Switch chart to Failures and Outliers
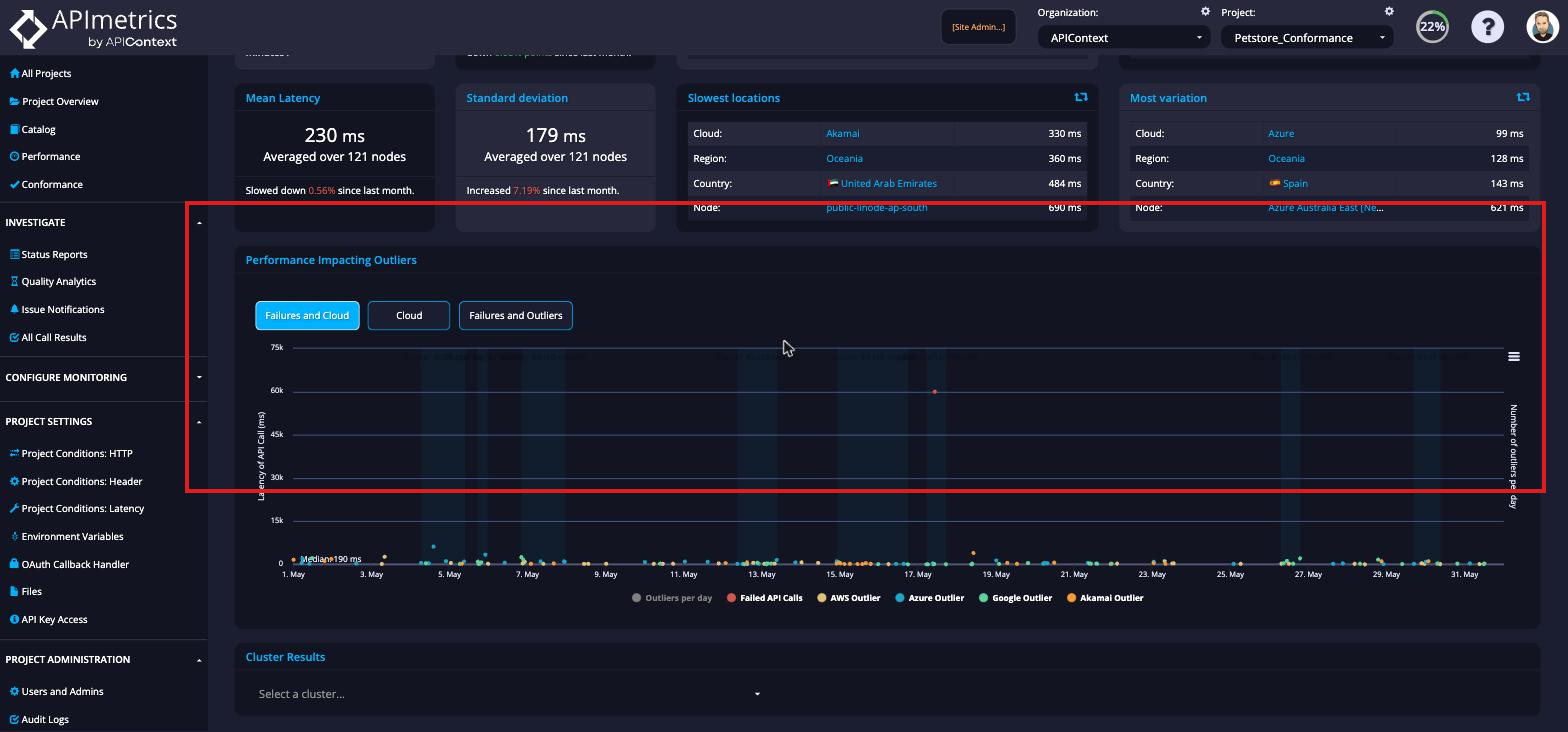This screenshot has width=1568, height=732. pos(516,315)
